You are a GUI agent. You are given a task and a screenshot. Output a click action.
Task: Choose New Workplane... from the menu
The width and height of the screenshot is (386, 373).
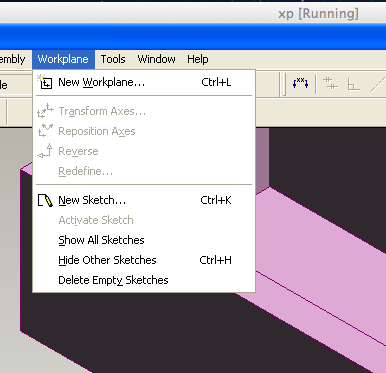point(144,82)
